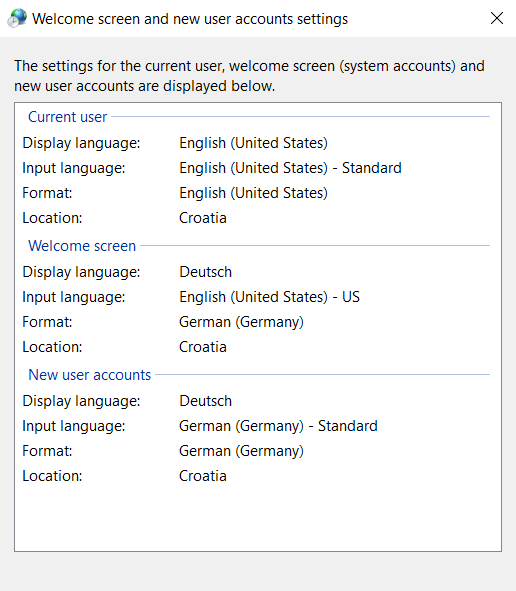Image resolution: width=516 pixels, height=591 pixels.
Task: Click English (United States) - US input value
Action: 269,297
